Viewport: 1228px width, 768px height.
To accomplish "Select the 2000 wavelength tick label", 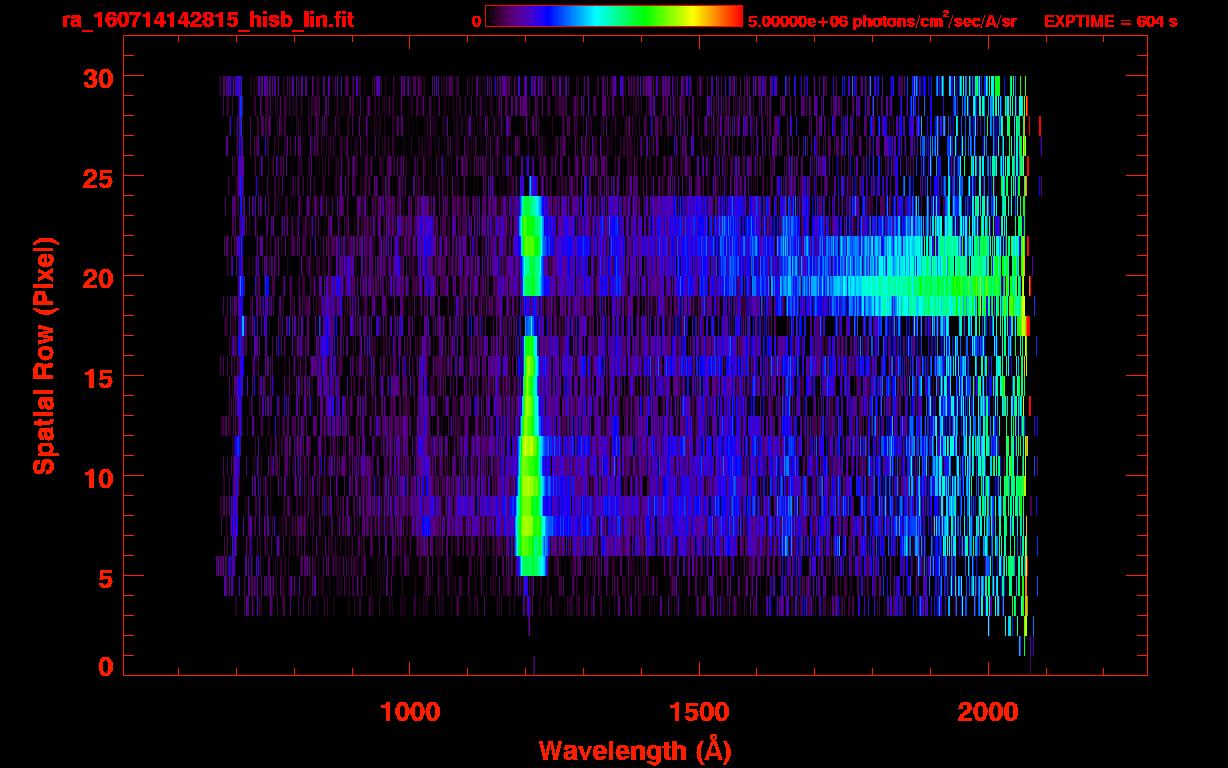I will pos(987,711).
